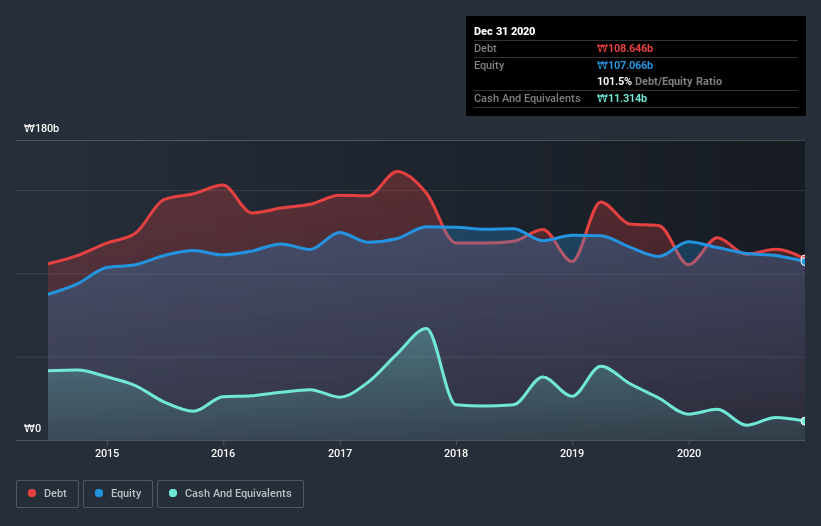Click the ₩11.314b cash value
Screen dimensions: 821x526
(x=622, y=98)
